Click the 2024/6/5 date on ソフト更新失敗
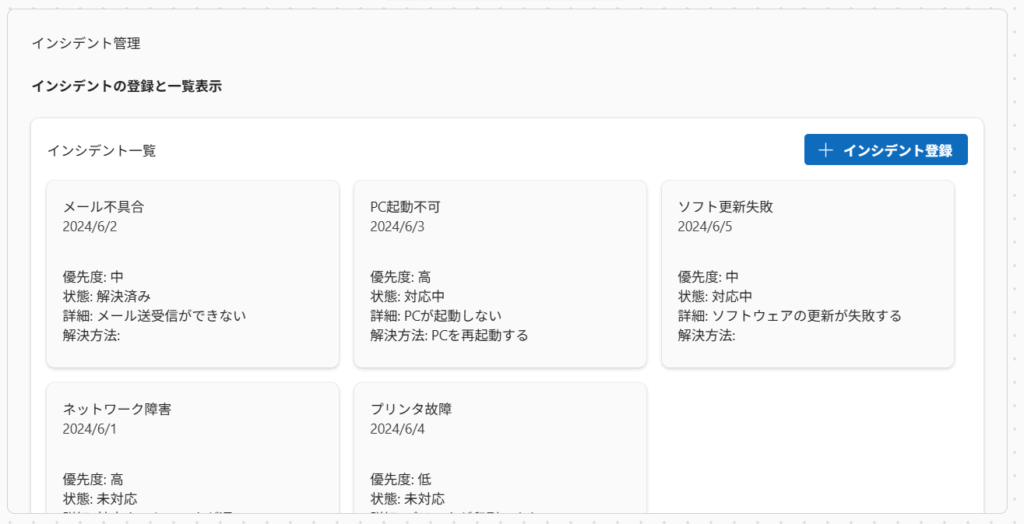The width and height of the screenshot is (1024, 524). point(705,226)
